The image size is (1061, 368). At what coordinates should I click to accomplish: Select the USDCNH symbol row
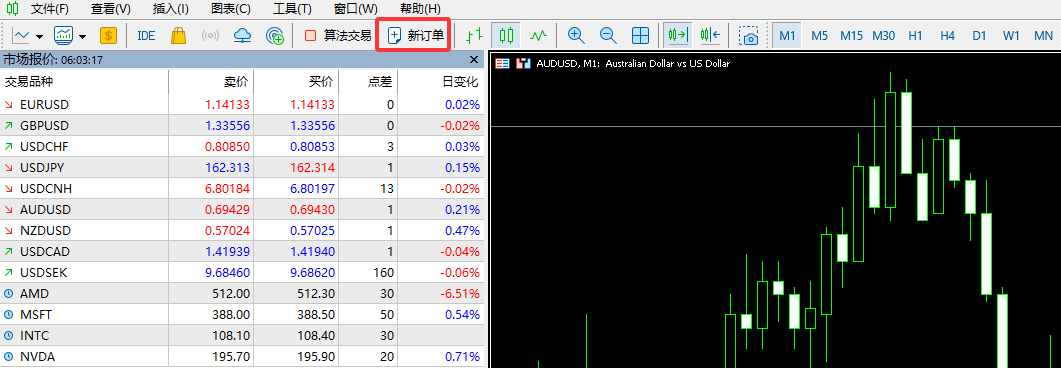pyautogui.click(x=242, y=189)
